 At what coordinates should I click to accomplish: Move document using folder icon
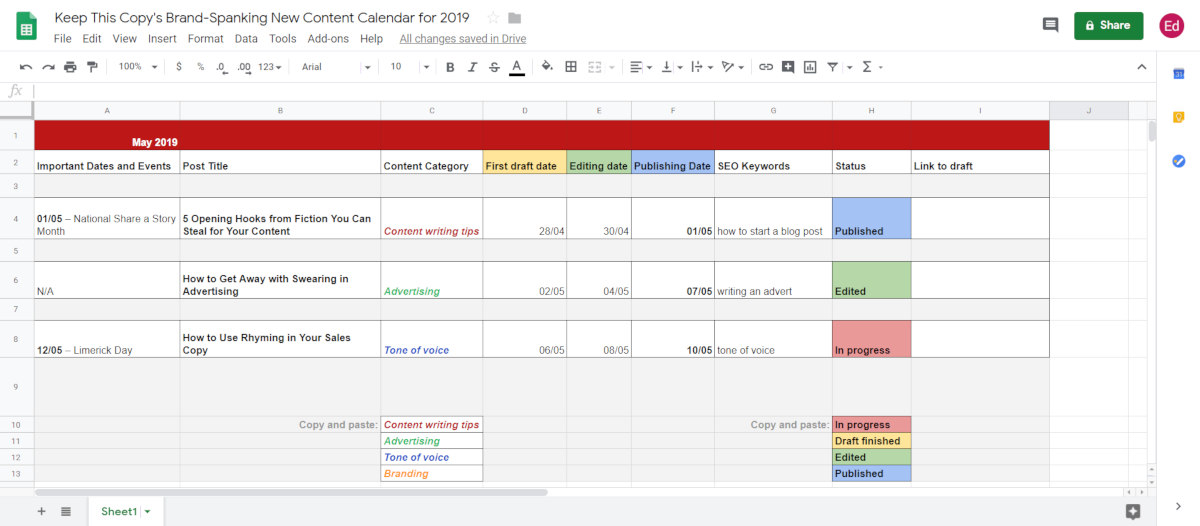(x=515, y=18)
